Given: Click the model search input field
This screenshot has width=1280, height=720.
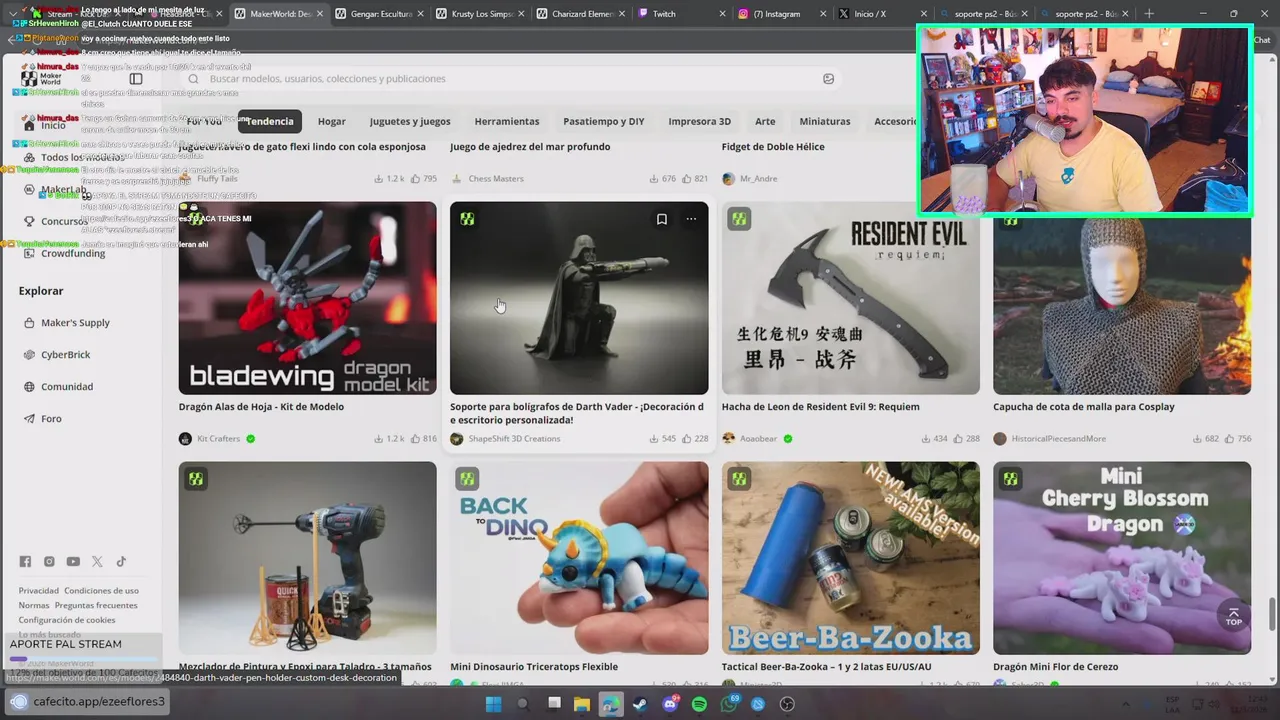Looking at the screenshot, I should pyautogui.click(x=510, y=79).
